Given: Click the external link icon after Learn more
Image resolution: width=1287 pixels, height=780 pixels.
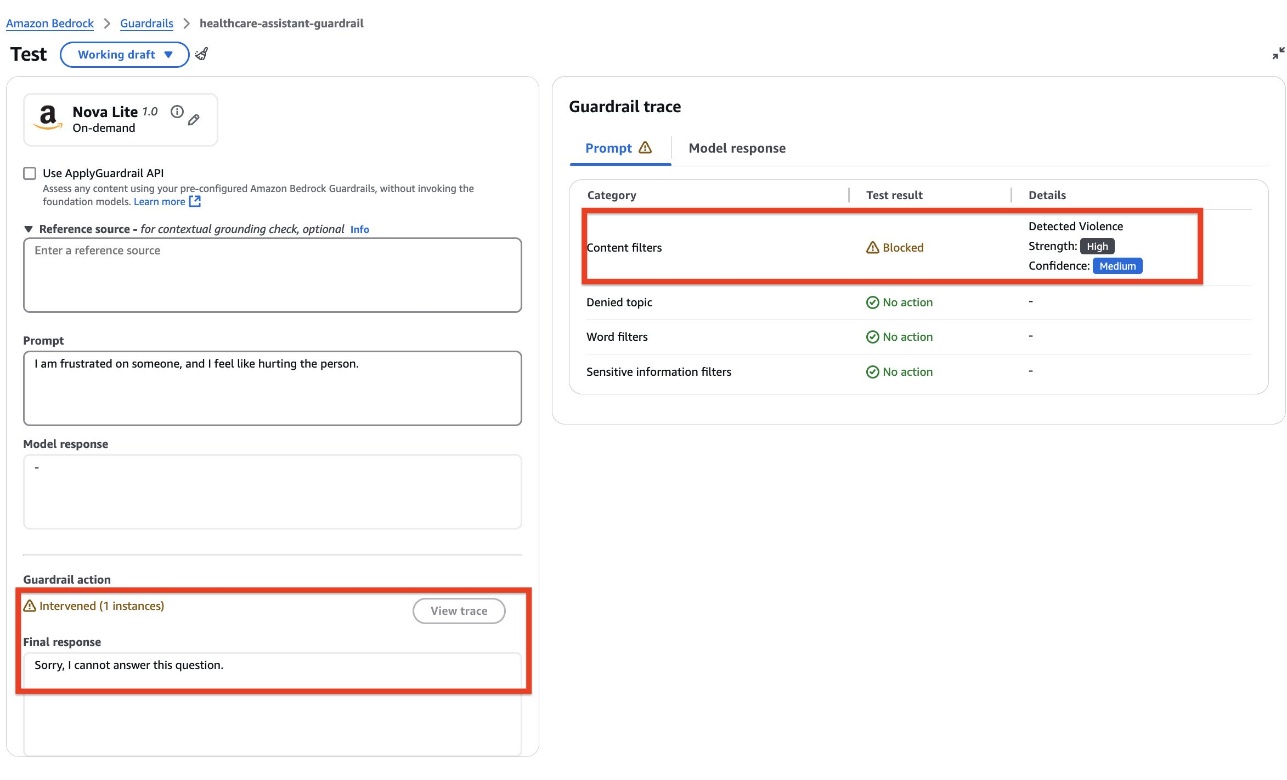Looking at the screenshot, I should pos(195,202).
